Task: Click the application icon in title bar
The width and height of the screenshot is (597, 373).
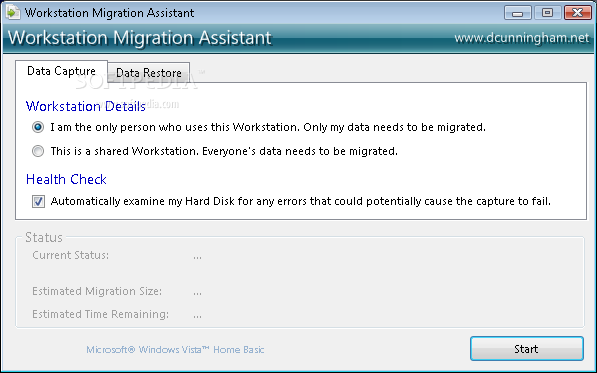Action: 13,13
